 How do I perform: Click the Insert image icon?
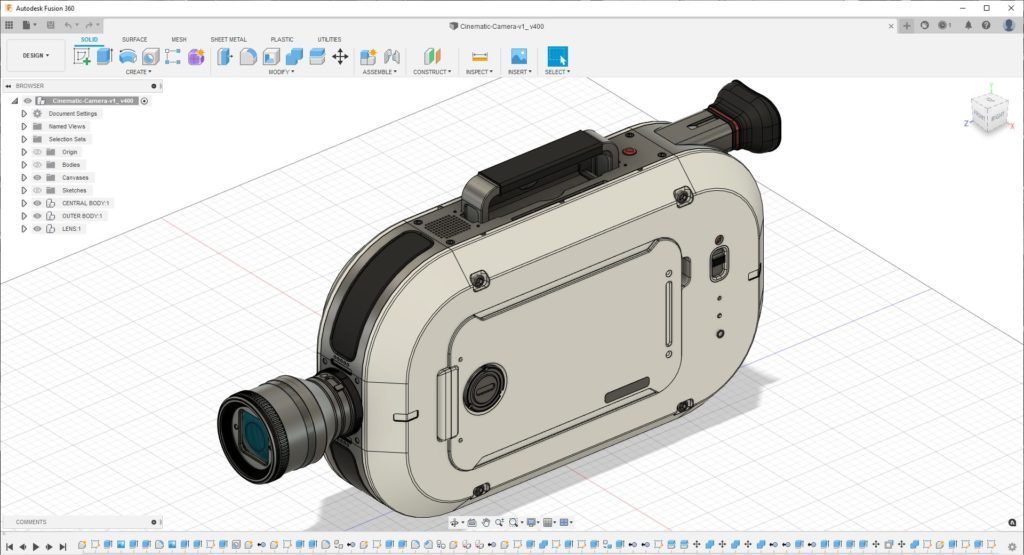pyautogui.click(x=518, y=57)
